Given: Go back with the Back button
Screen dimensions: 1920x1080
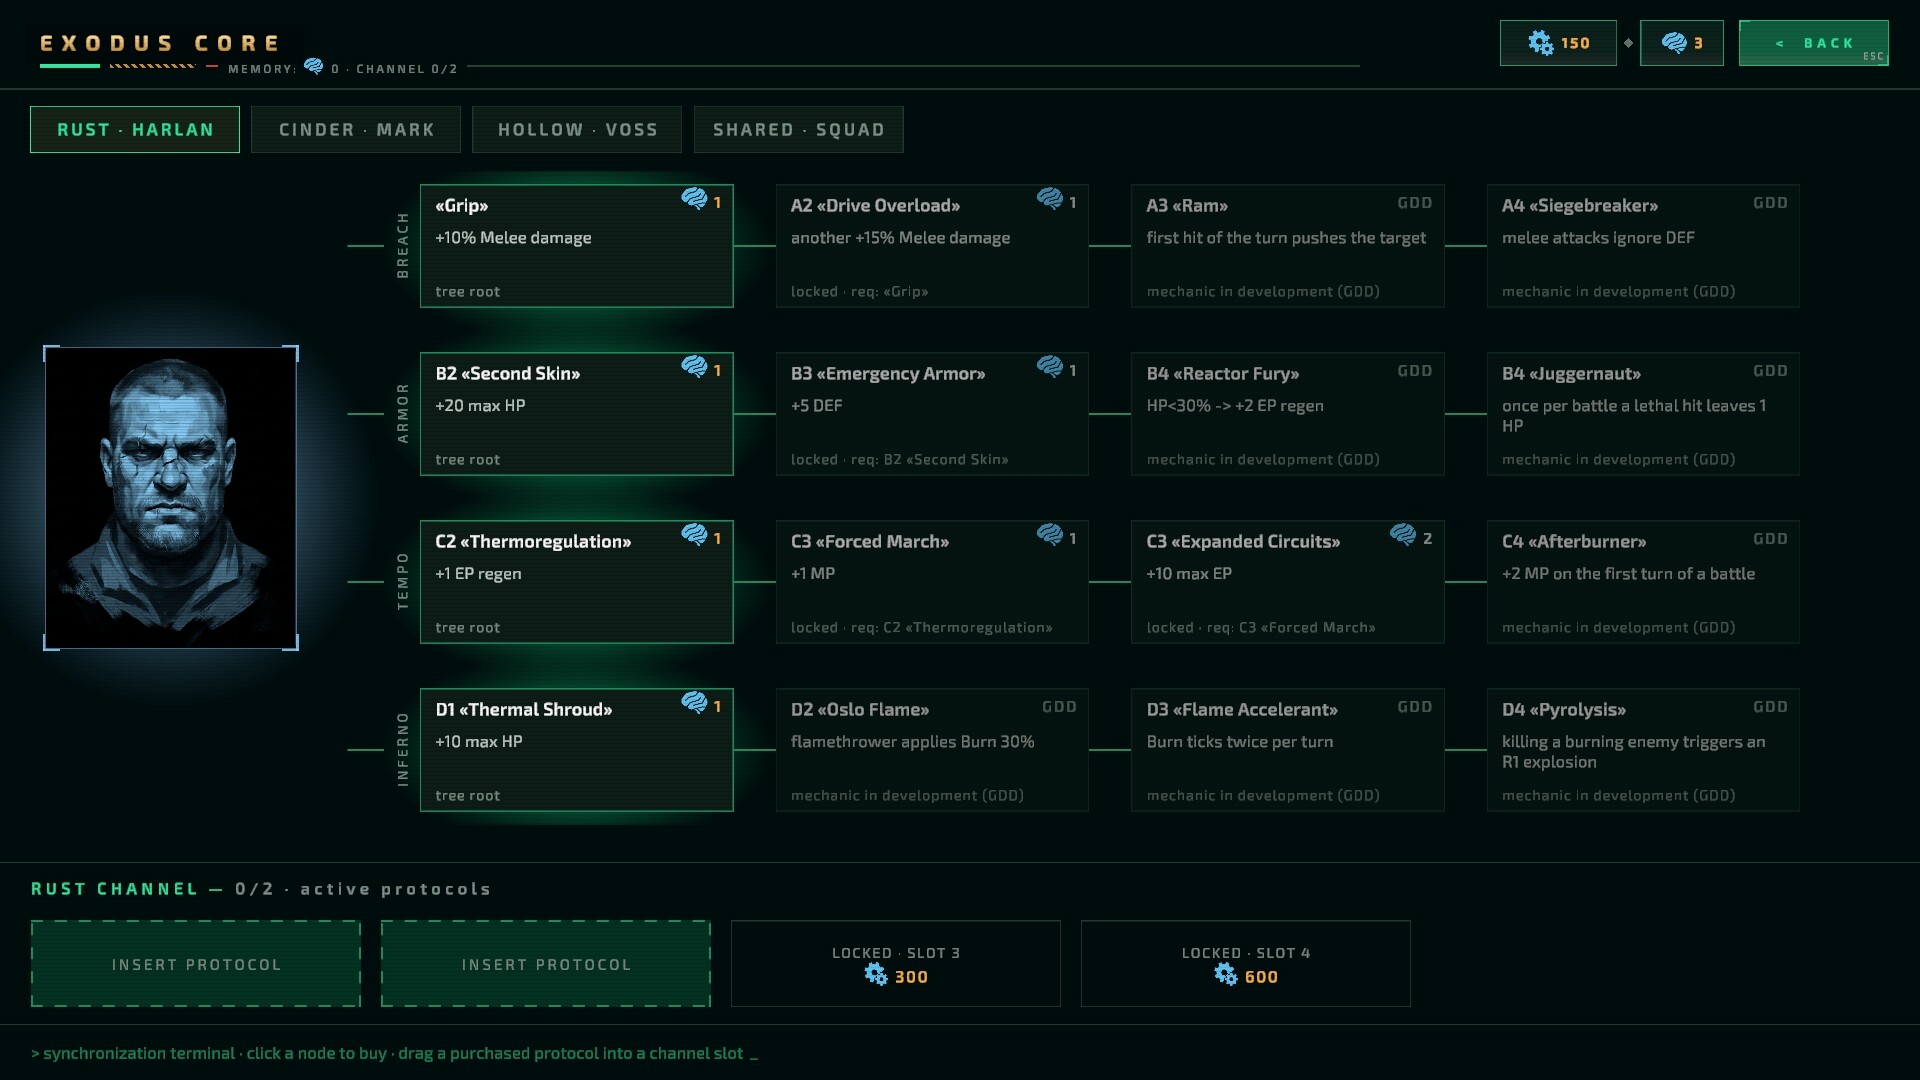Looking at the screenshot, I should tap(1814, 43).
